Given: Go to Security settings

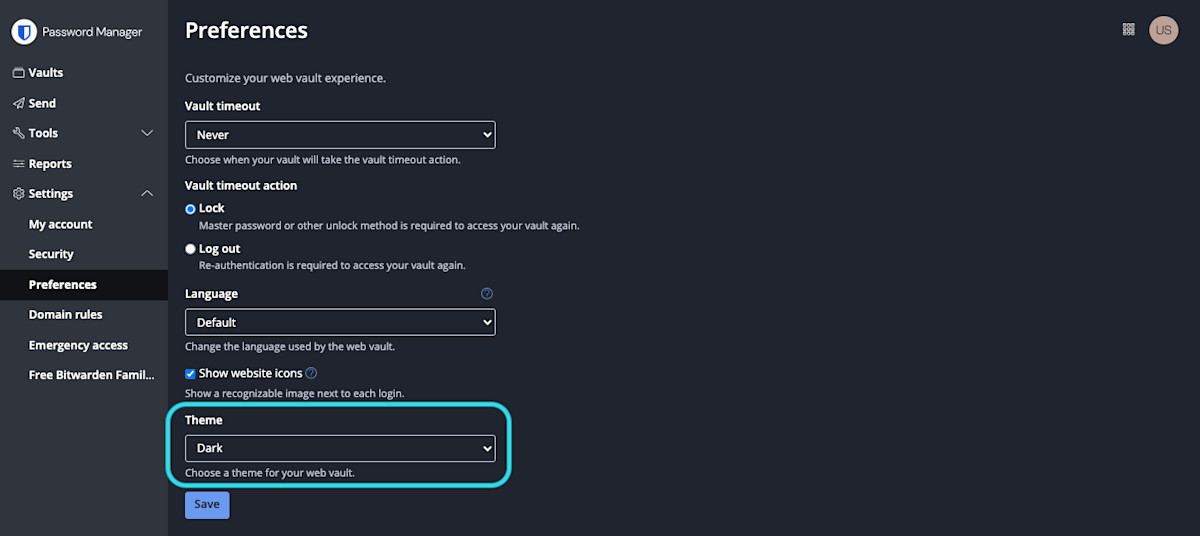Looking at the screenshot, I should (x=51, y=255).
